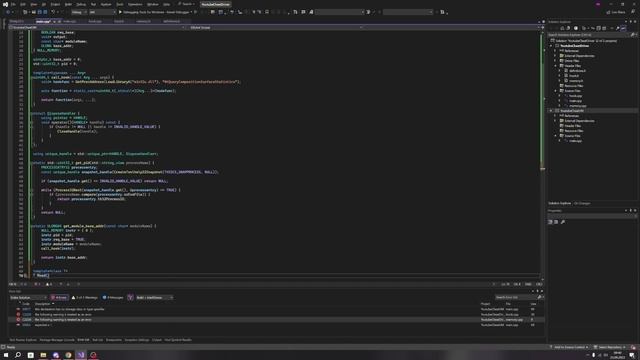Click Categorized icon in Properties panel
Image resolution: width=640 pixels, height=360 pixels.
[550, 222]
